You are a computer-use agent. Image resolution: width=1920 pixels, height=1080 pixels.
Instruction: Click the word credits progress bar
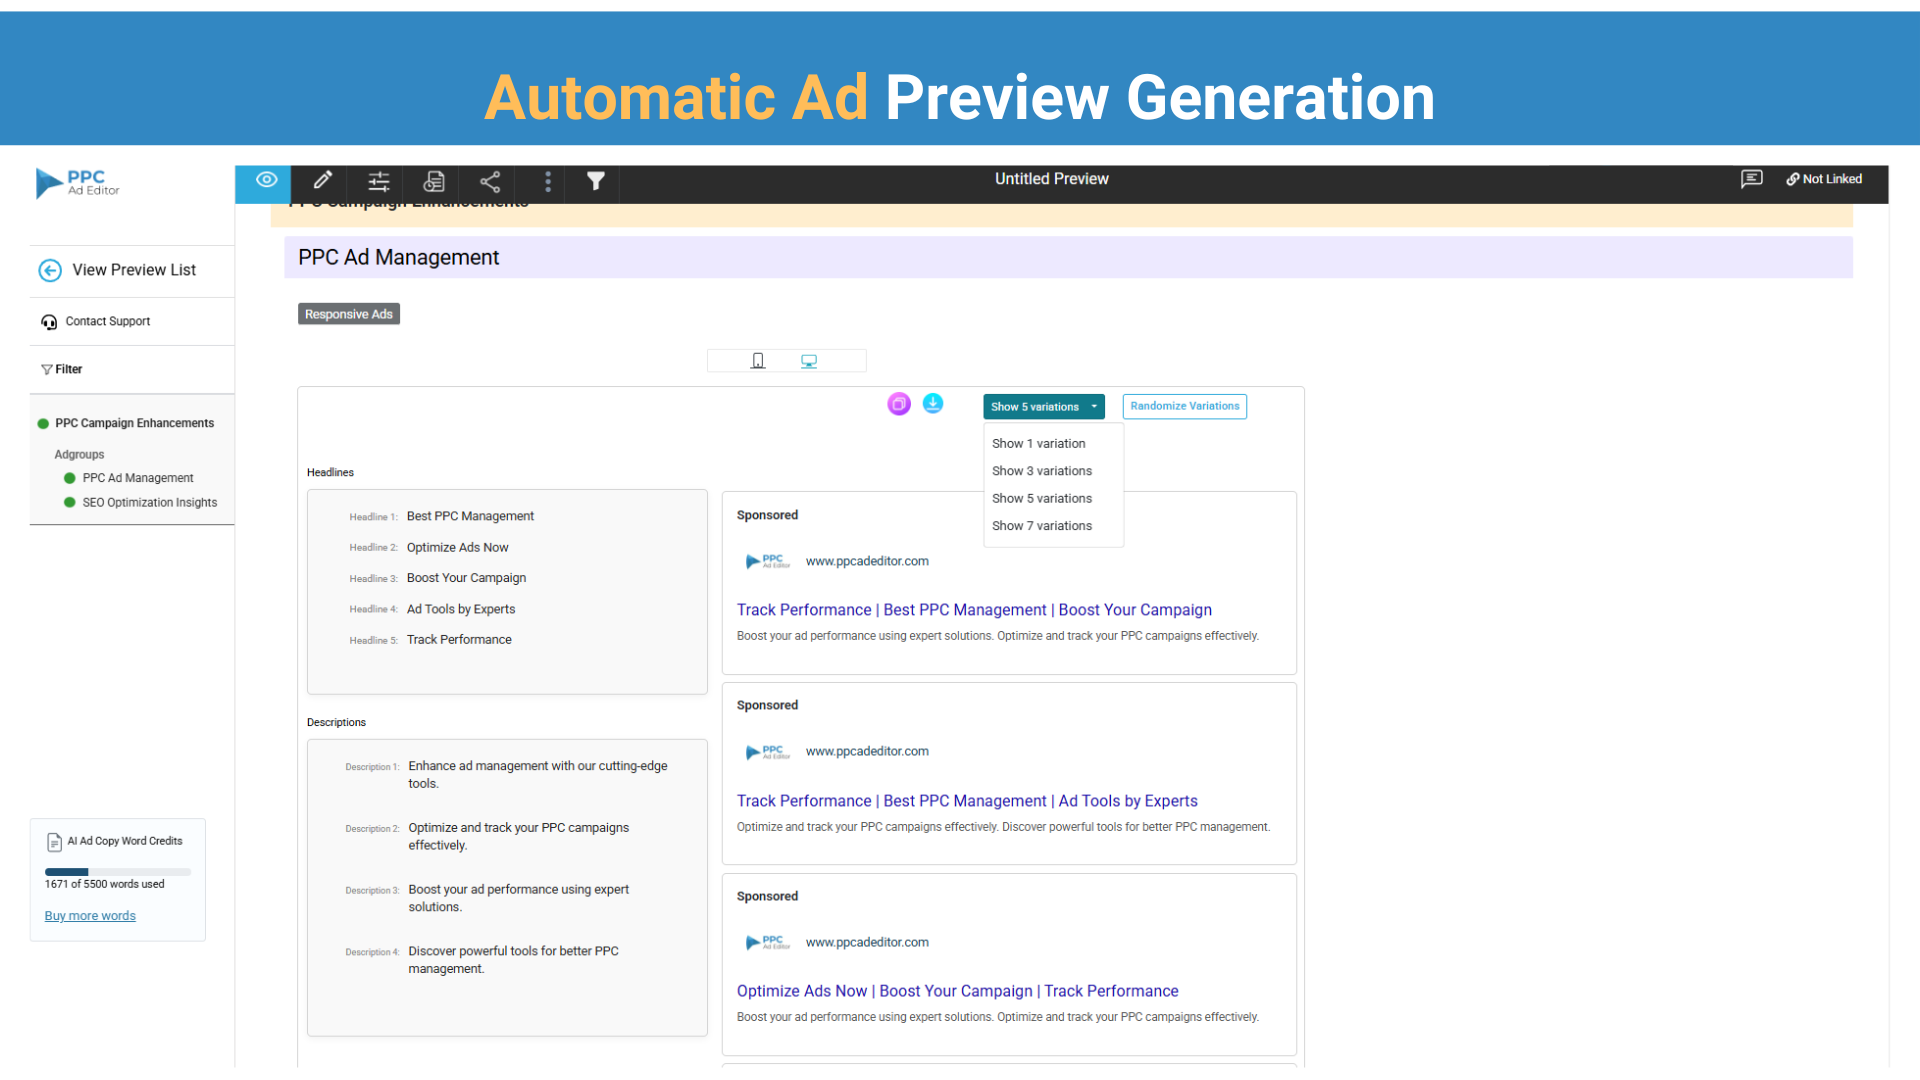tap(117, 872)
